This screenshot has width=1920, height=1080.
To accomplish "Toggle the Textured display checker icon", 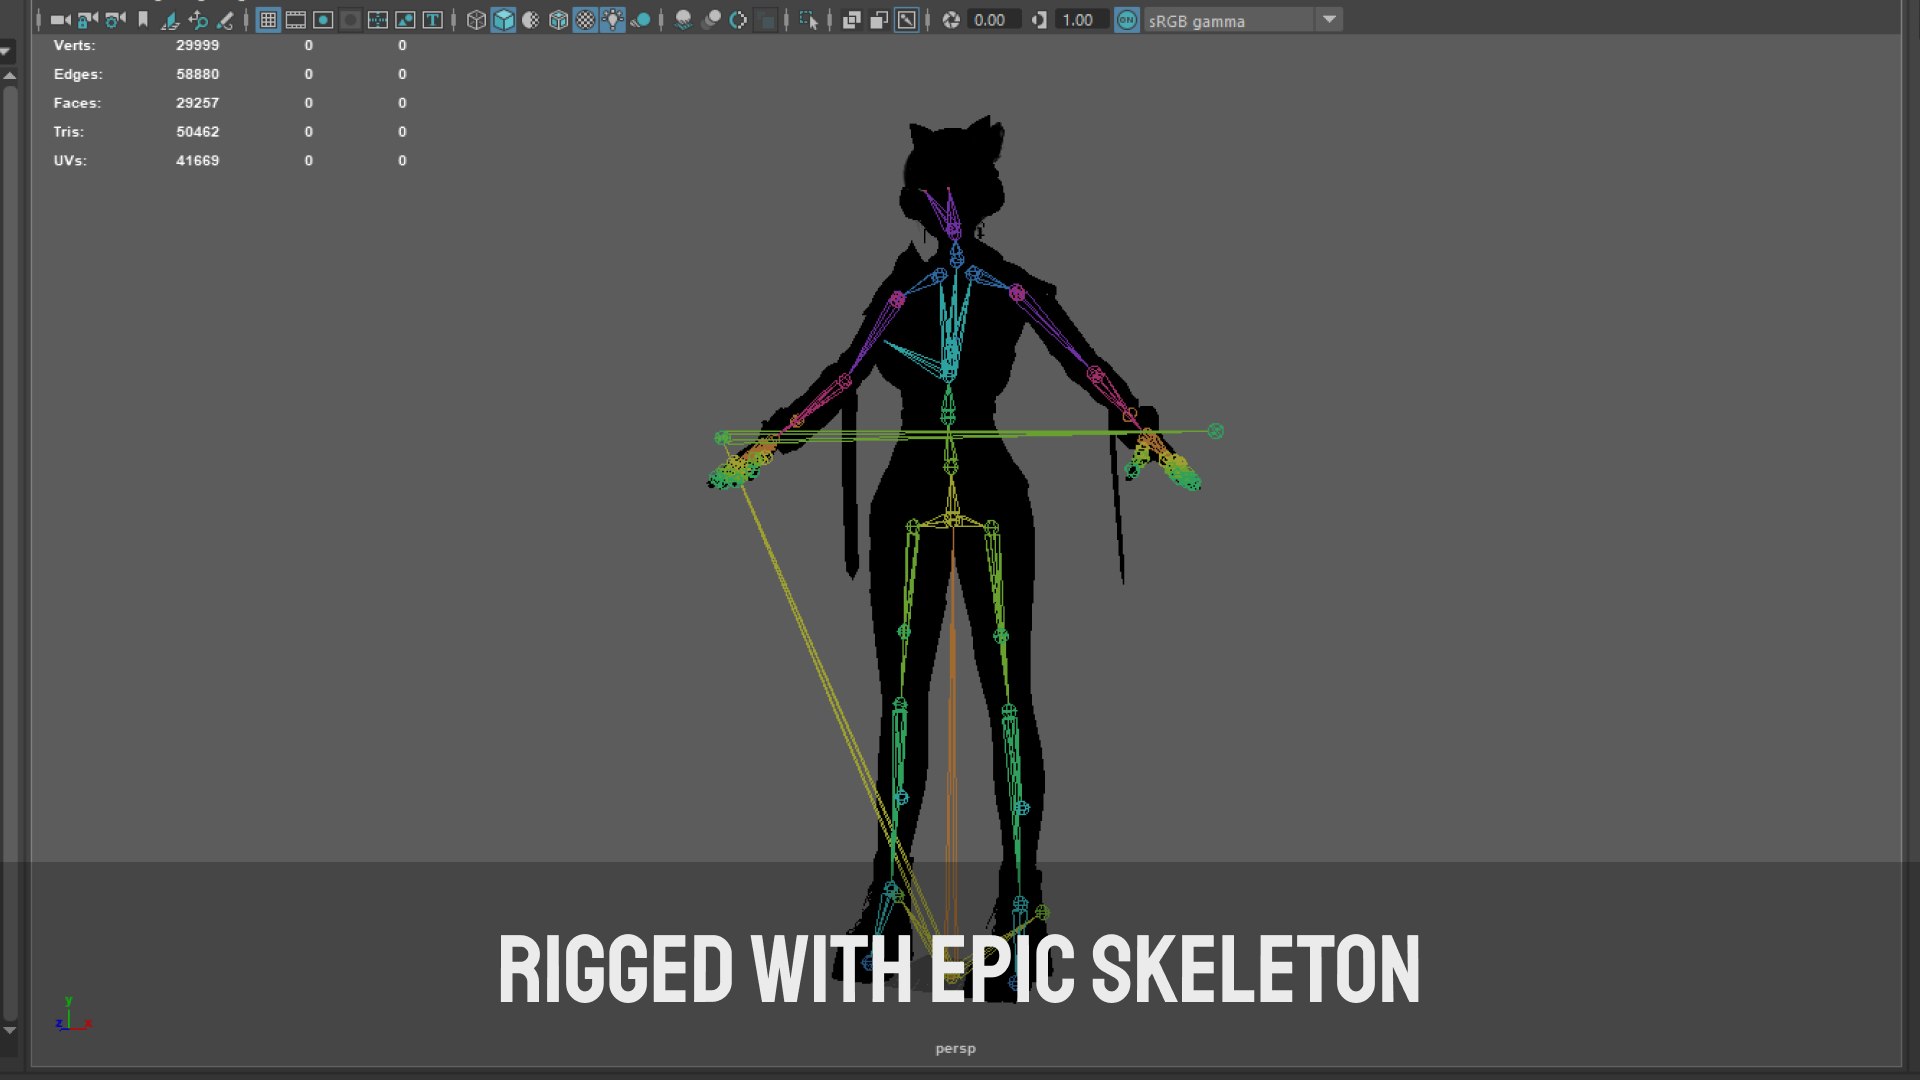I will (585, 20).
